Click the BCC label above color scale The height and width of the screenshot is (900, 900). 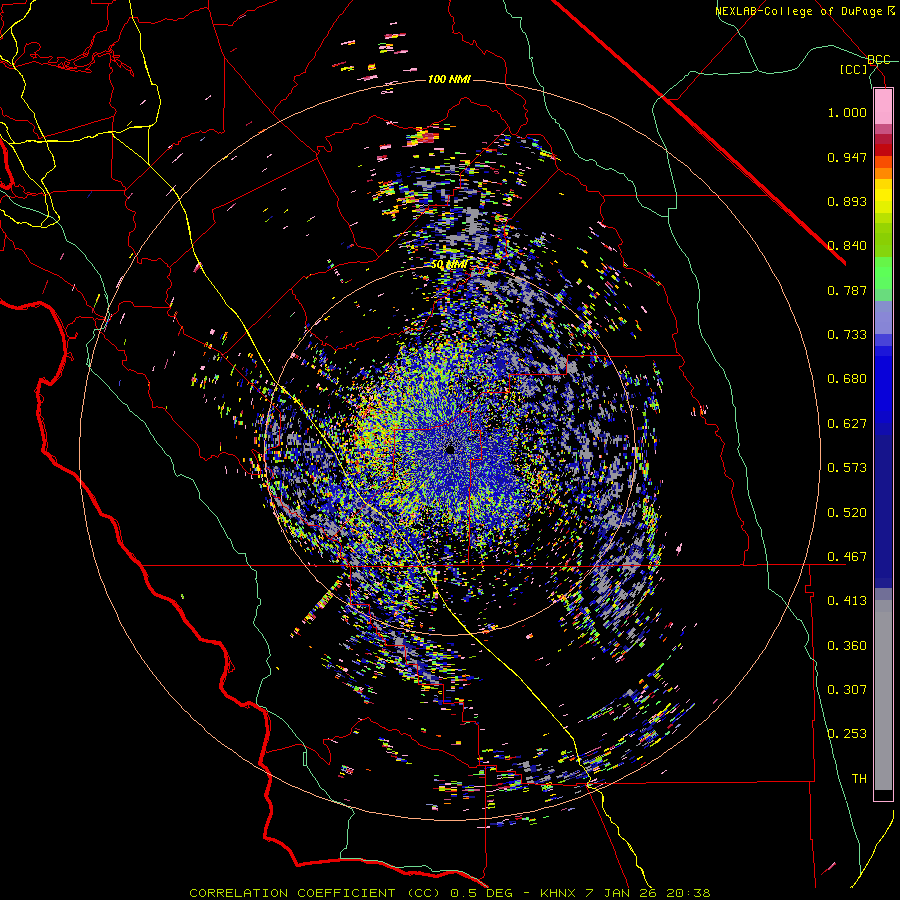879,60
